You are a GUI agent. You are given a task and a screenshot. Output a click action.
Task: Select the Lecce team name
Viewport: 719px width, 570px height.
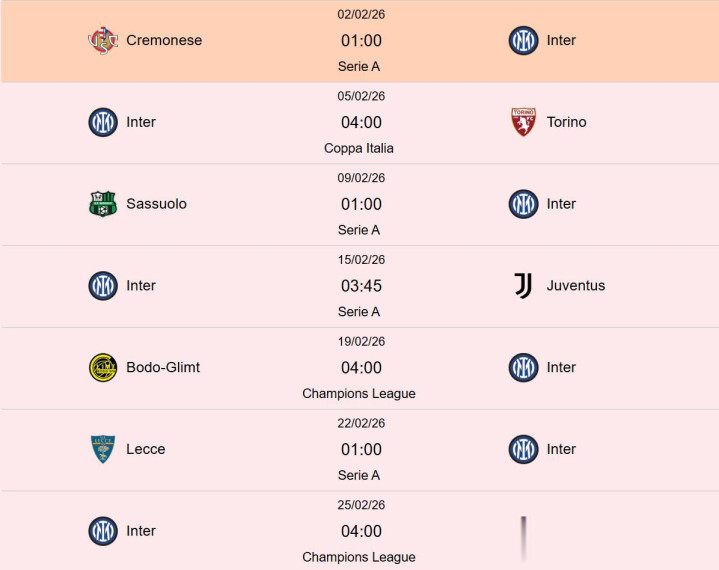pos(146,450)
